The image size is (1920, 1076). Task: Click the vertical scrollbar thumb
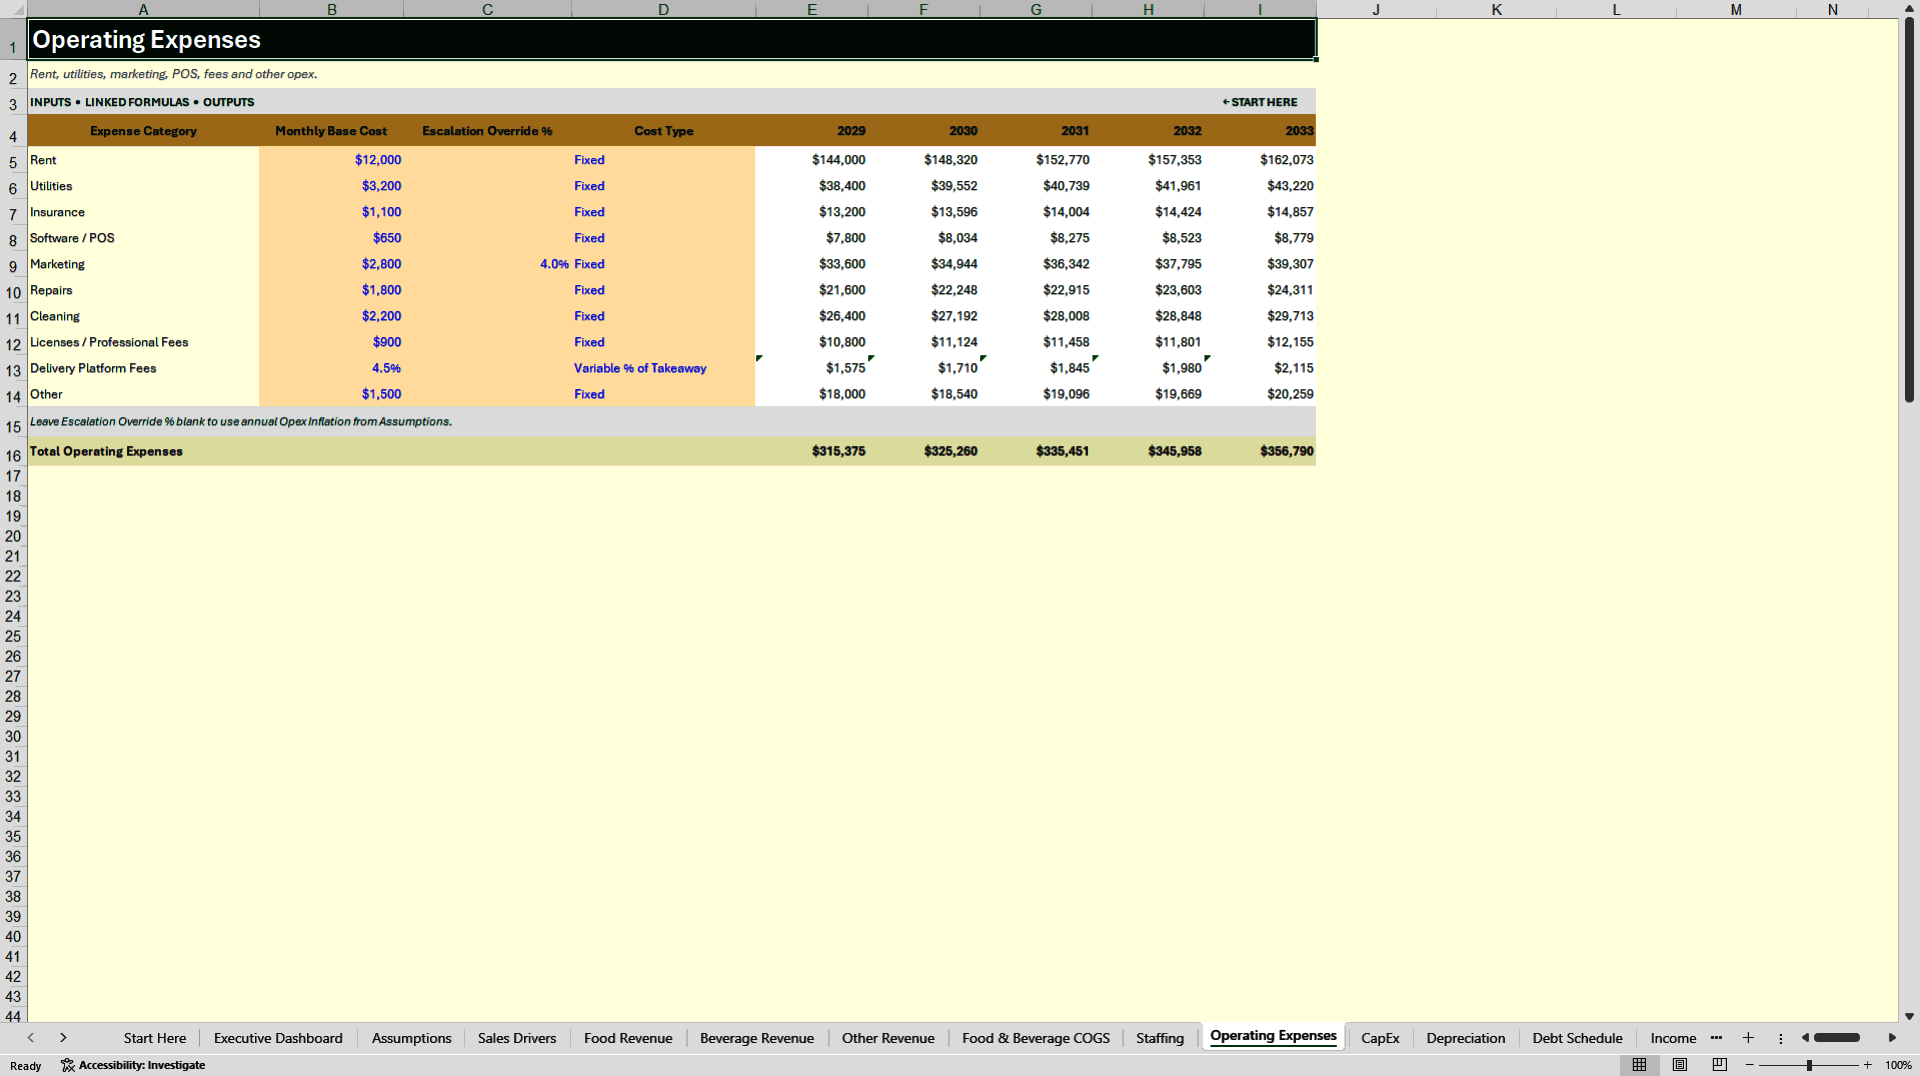point(1909,210)
